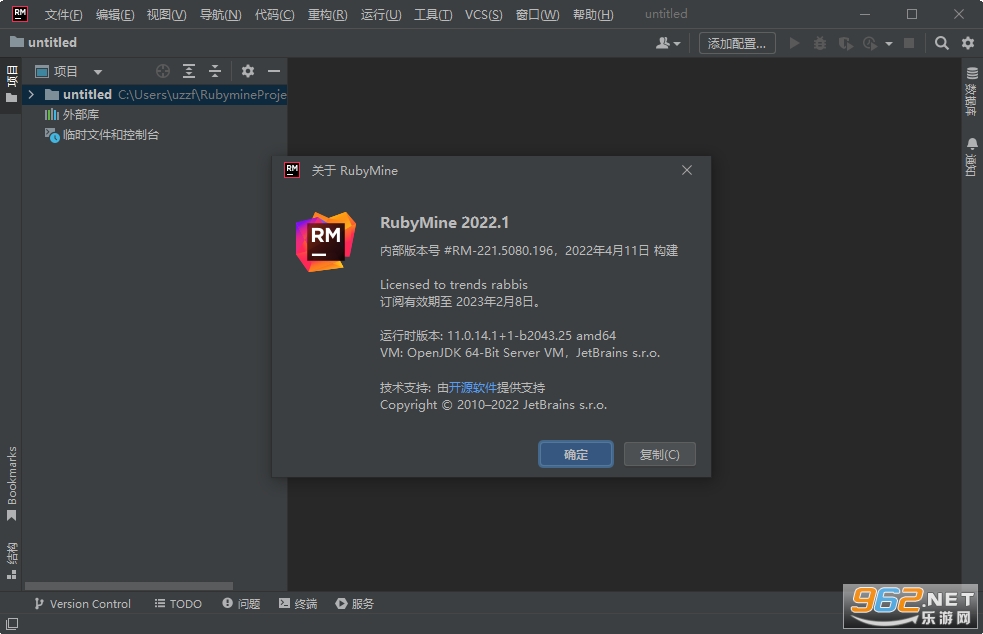Close the About RubyMine dialog

coord(687,170)
